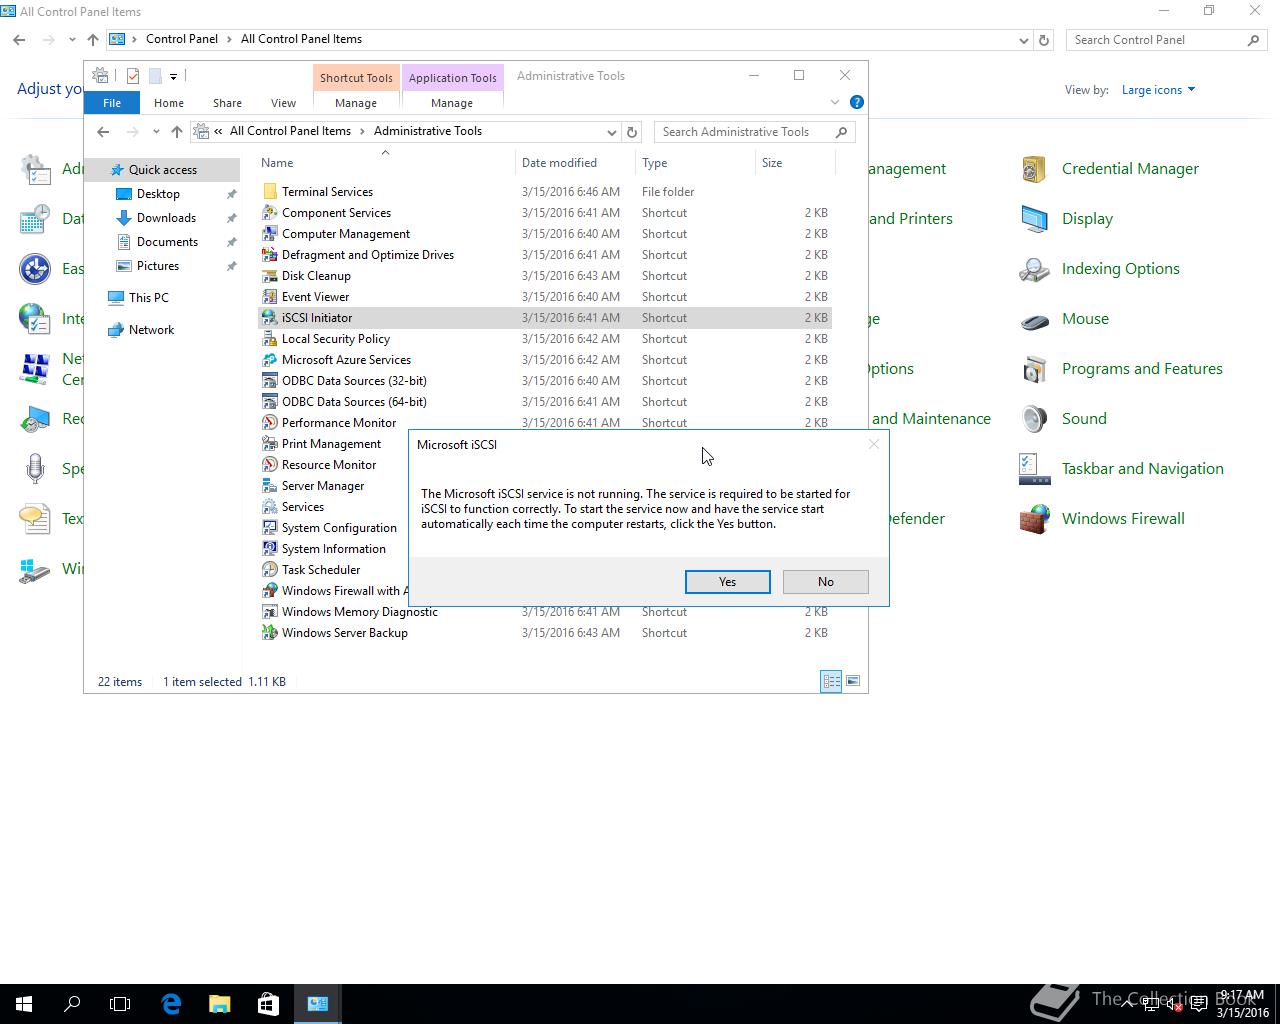Select Windows Memory Diagnostic icon
Image resolution: width=1280 pixels, height=1024 pixels.
coord(269,612)
